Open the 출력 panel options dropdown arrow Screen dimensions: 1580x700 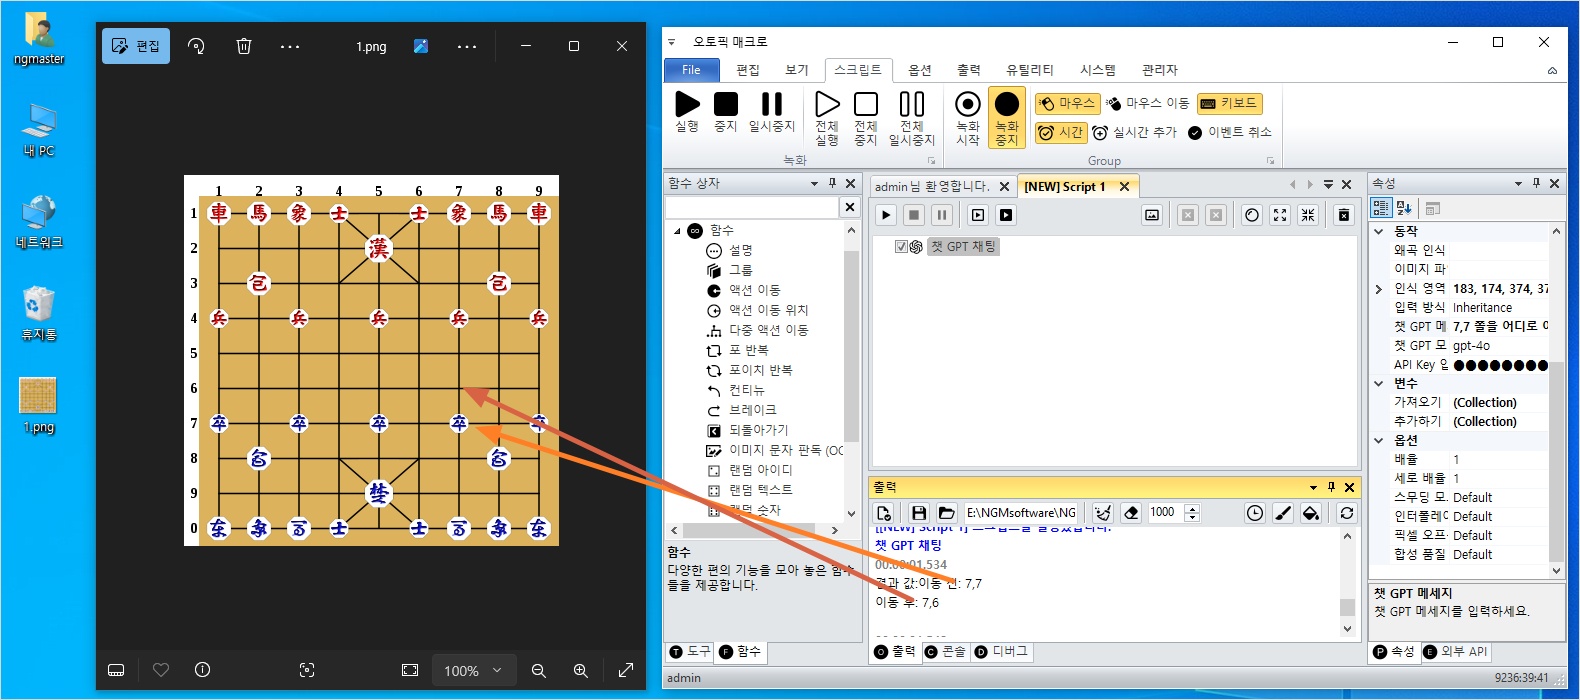click(1313, 487)
